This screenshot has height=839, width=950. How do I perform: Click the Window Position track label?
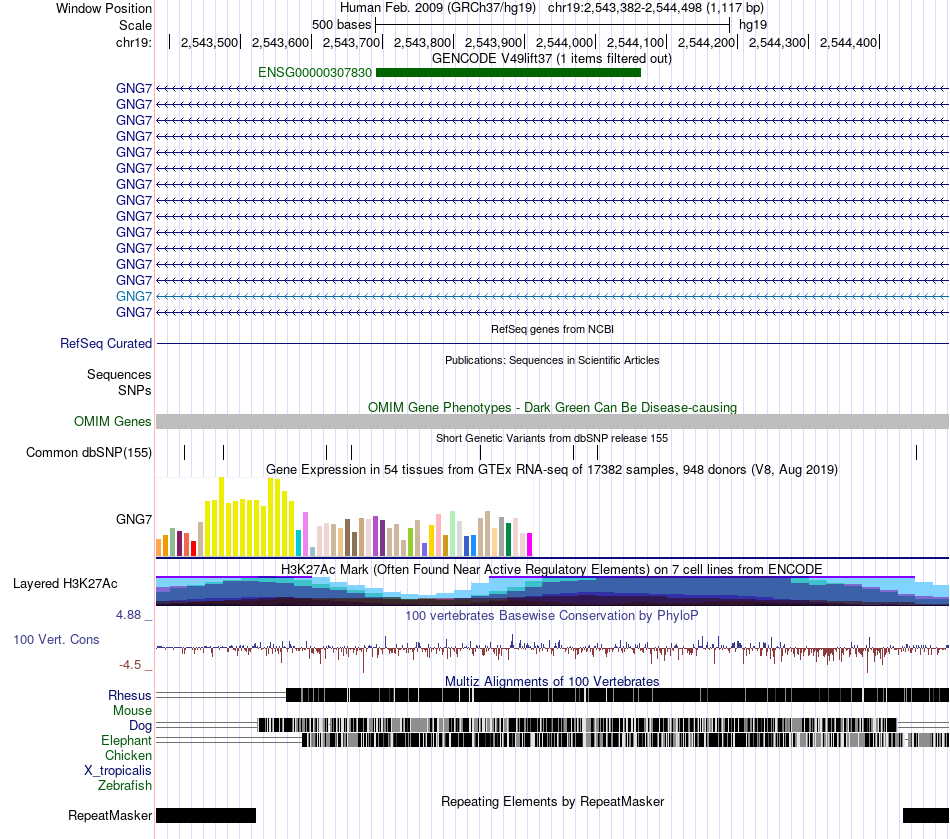[104, 8]
